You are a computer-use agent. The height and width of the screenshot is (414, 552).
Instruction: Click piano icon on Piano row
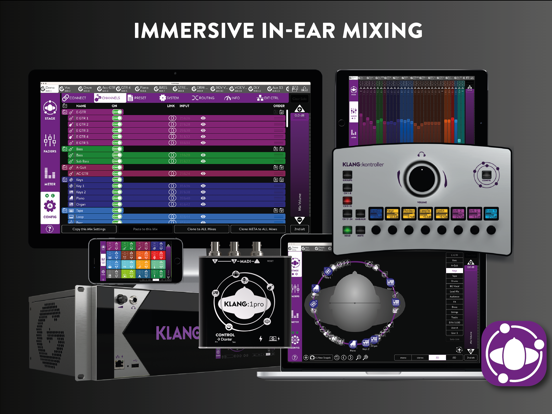click(x=71, y=198)
